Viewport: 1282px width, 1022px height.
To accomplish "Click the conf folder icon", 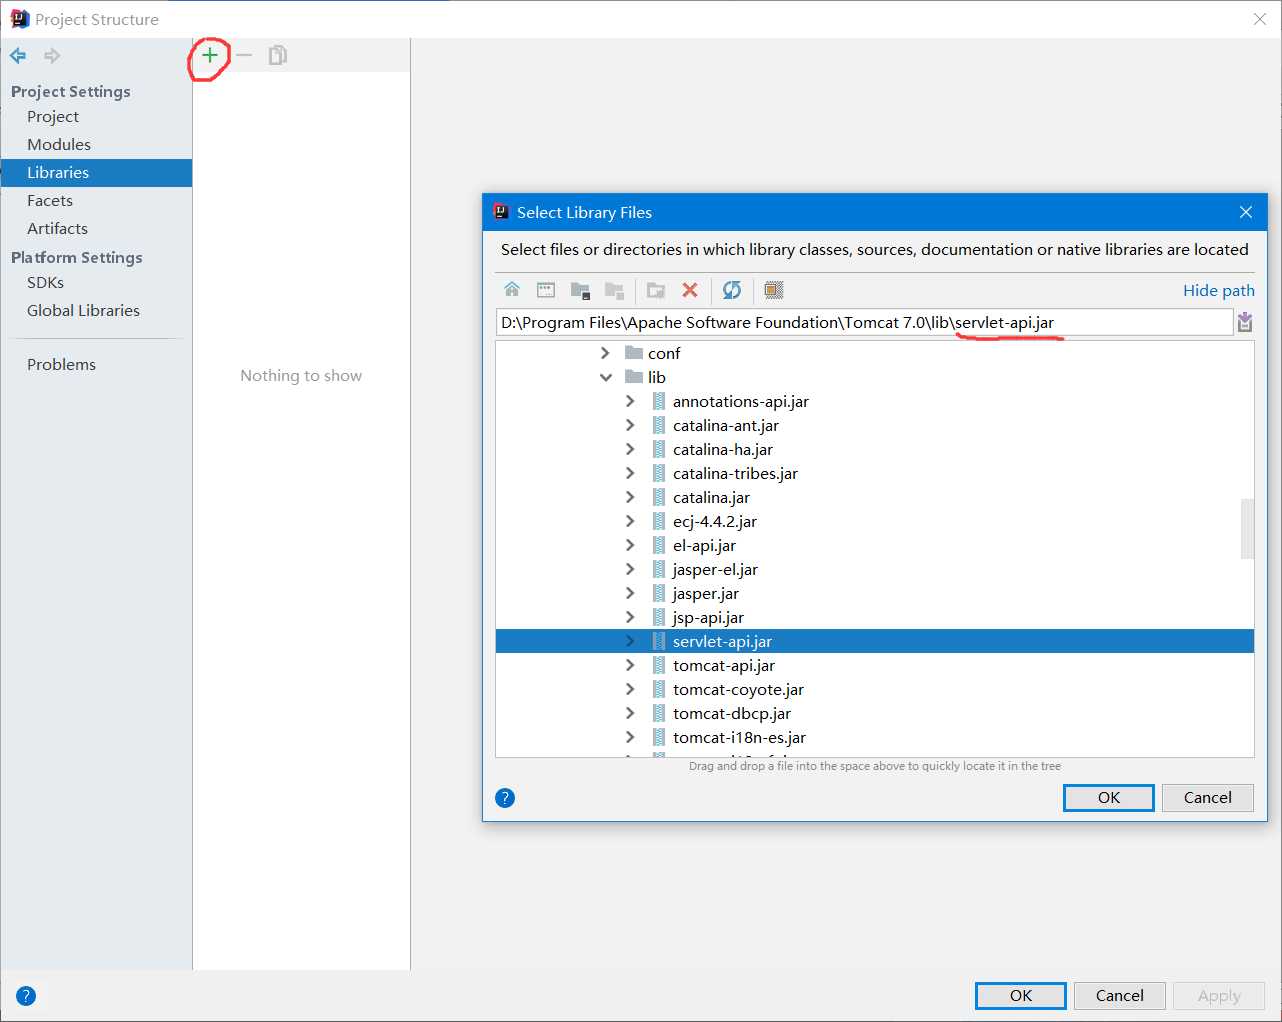I will click(634, 353).
